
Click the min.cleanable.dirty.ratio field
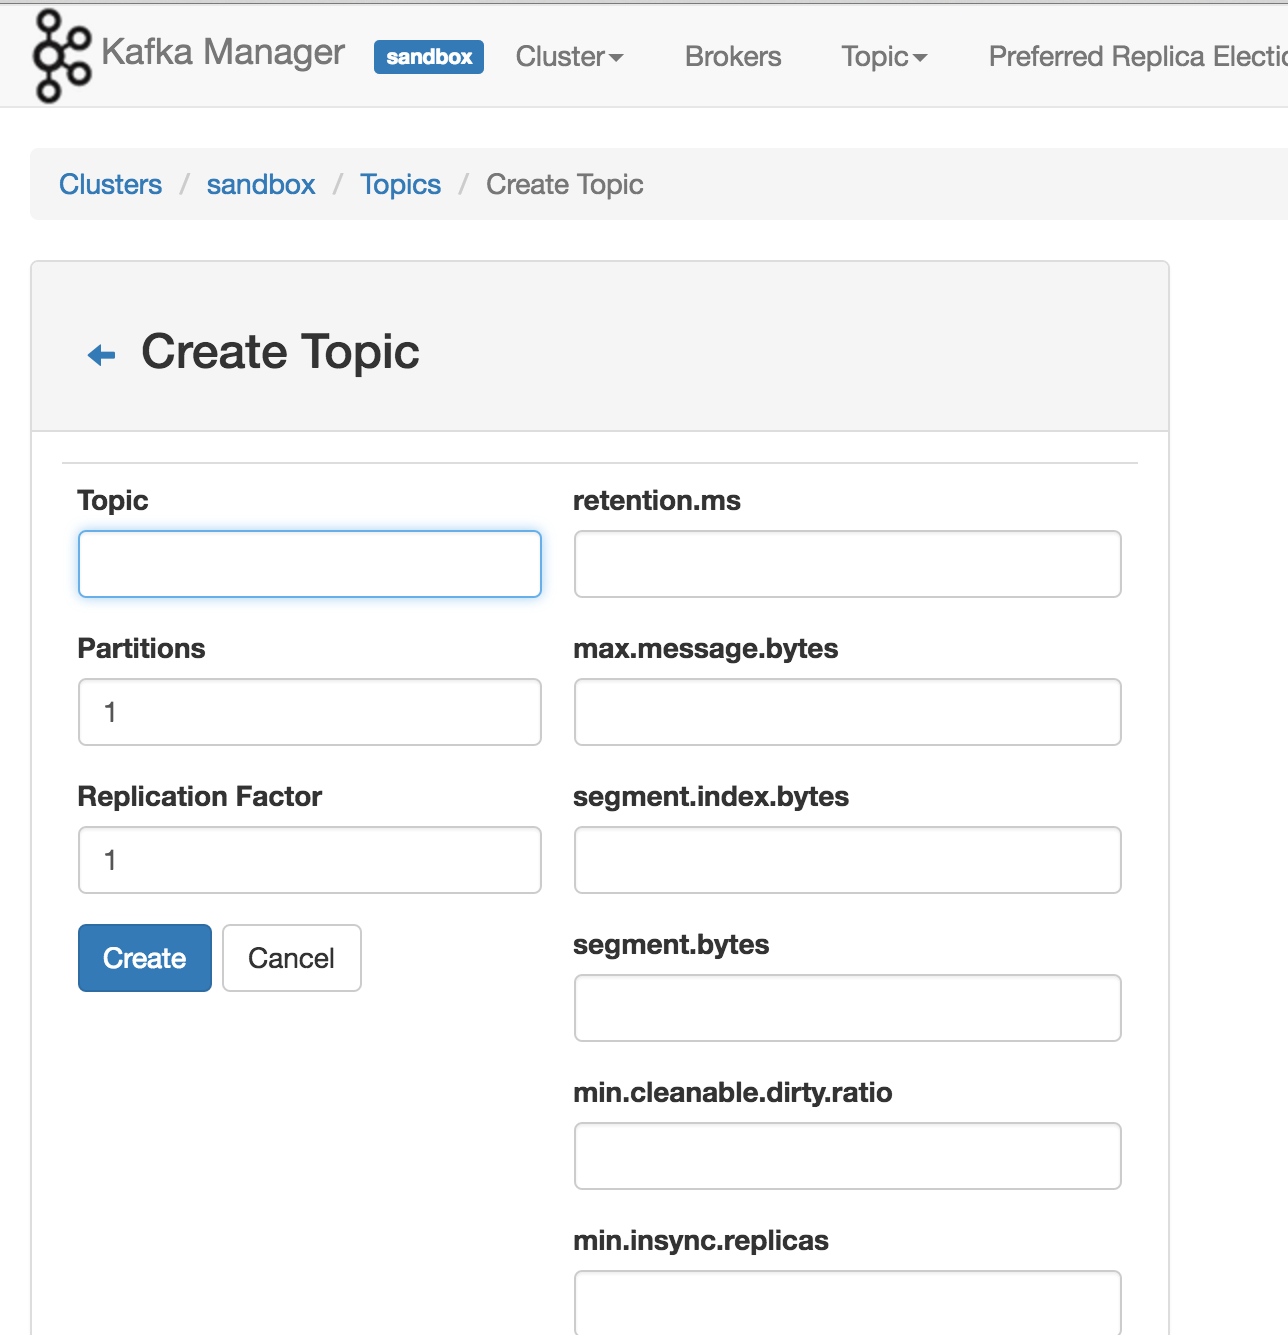click(847, 1156)
